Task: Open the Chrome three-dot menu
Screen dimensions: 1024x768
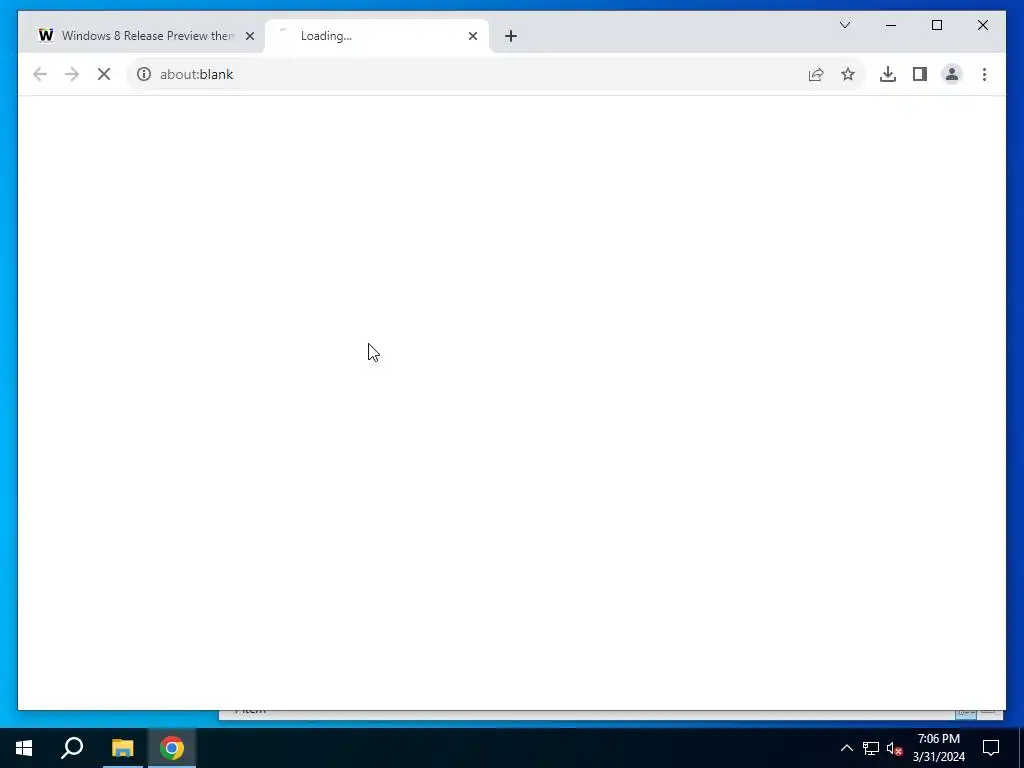Action: point(984,74)
